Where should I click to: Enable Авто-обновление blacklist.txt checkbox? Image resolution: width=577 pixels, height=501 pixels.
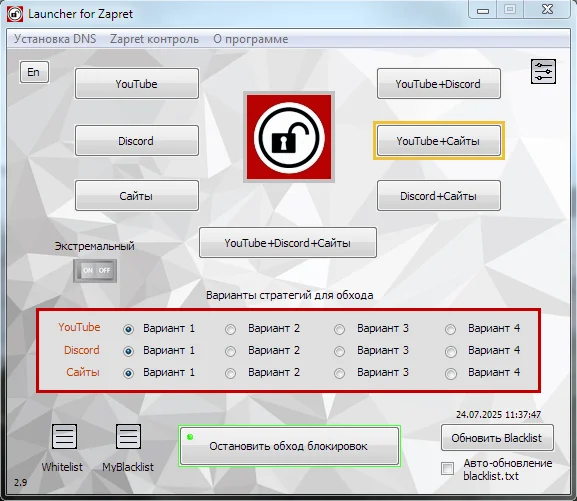point(447,469)
